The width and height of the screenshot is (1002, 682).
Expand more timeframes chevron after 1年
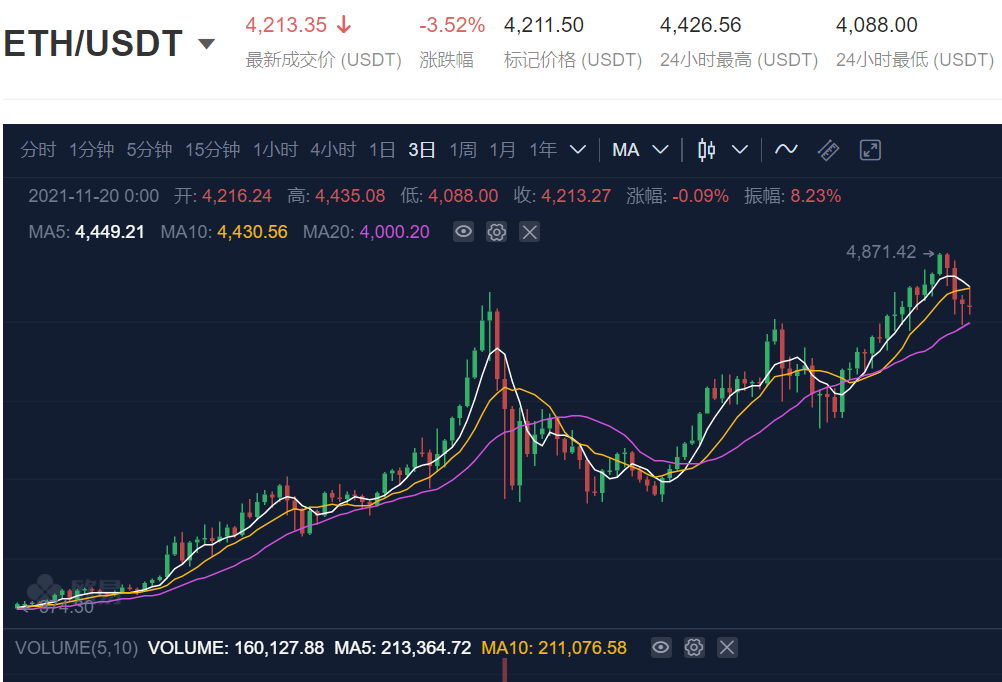(578, 150)
